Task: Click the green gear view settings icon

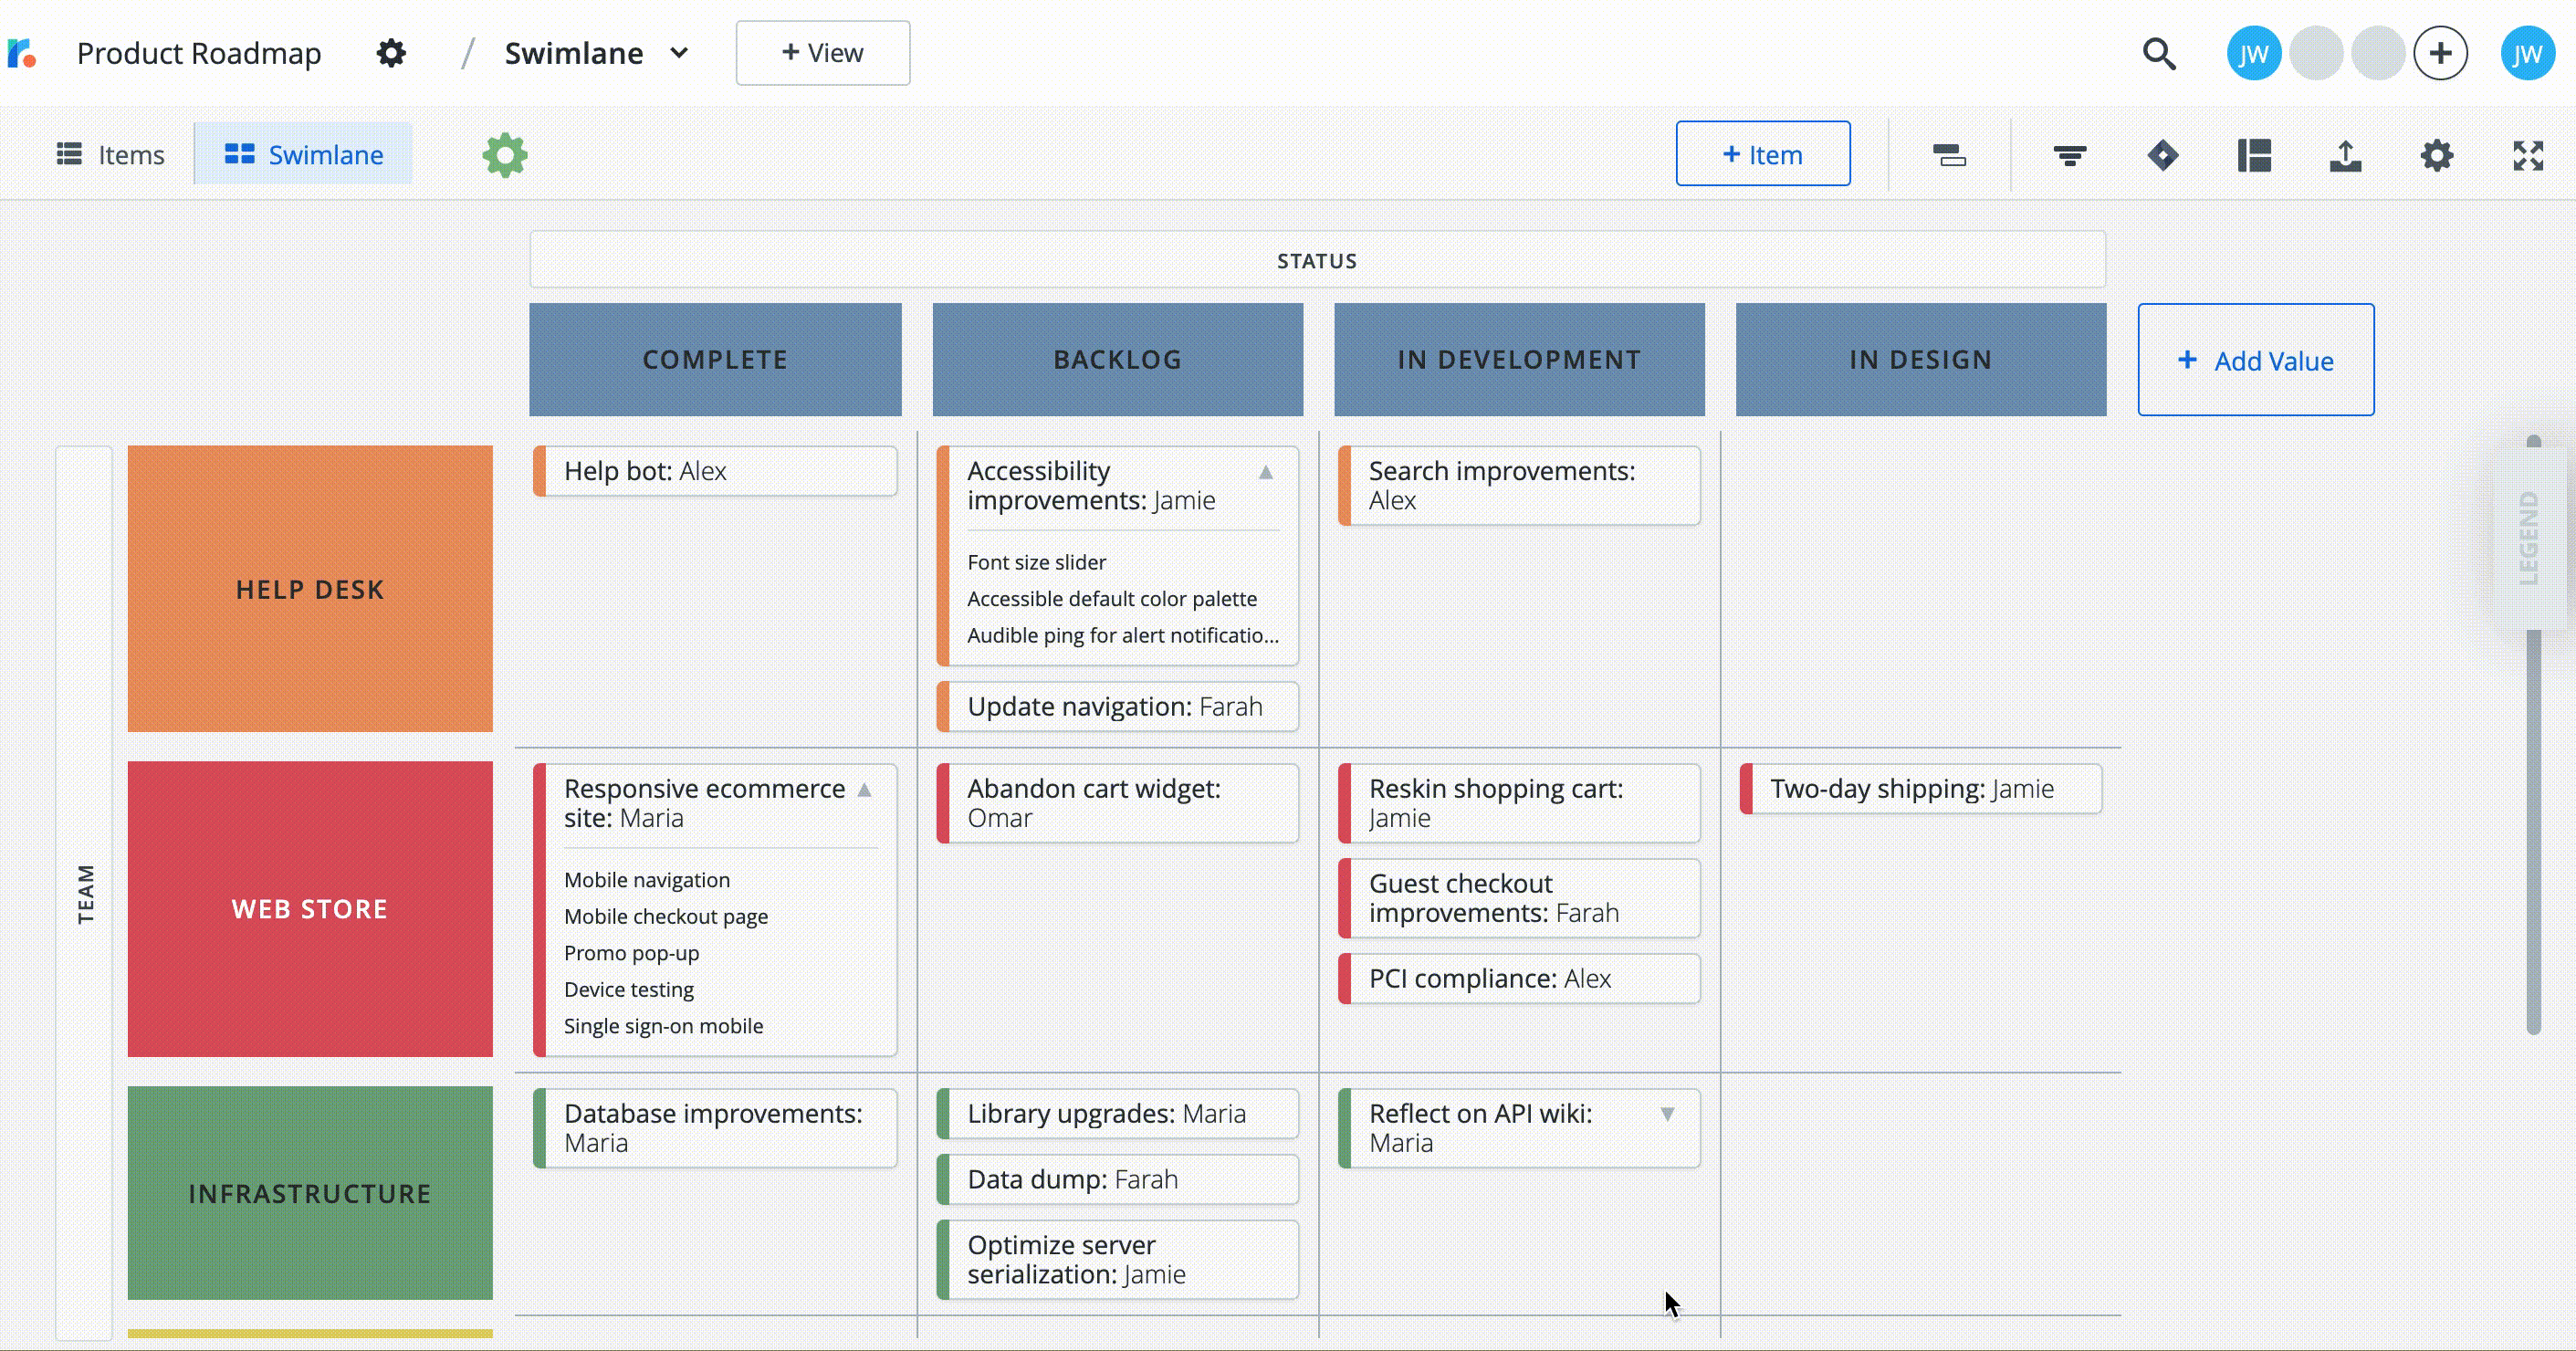Action: [x=505, y=155]
